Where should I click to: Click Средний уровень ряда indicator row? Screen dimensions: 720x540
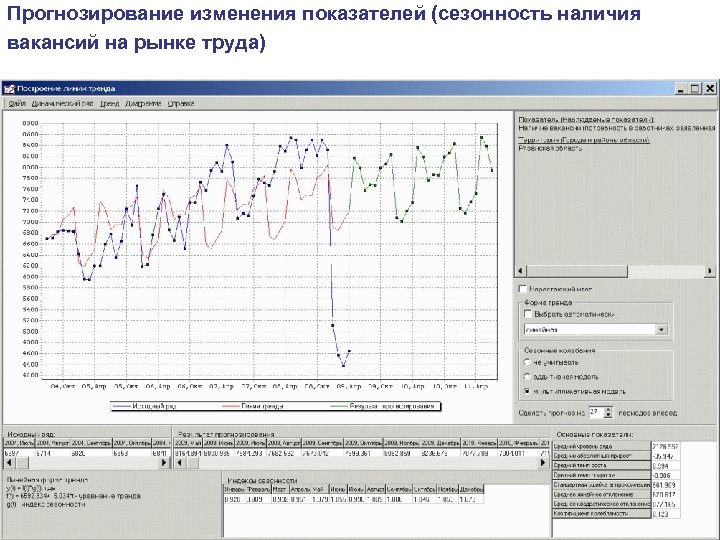(602, 446)
